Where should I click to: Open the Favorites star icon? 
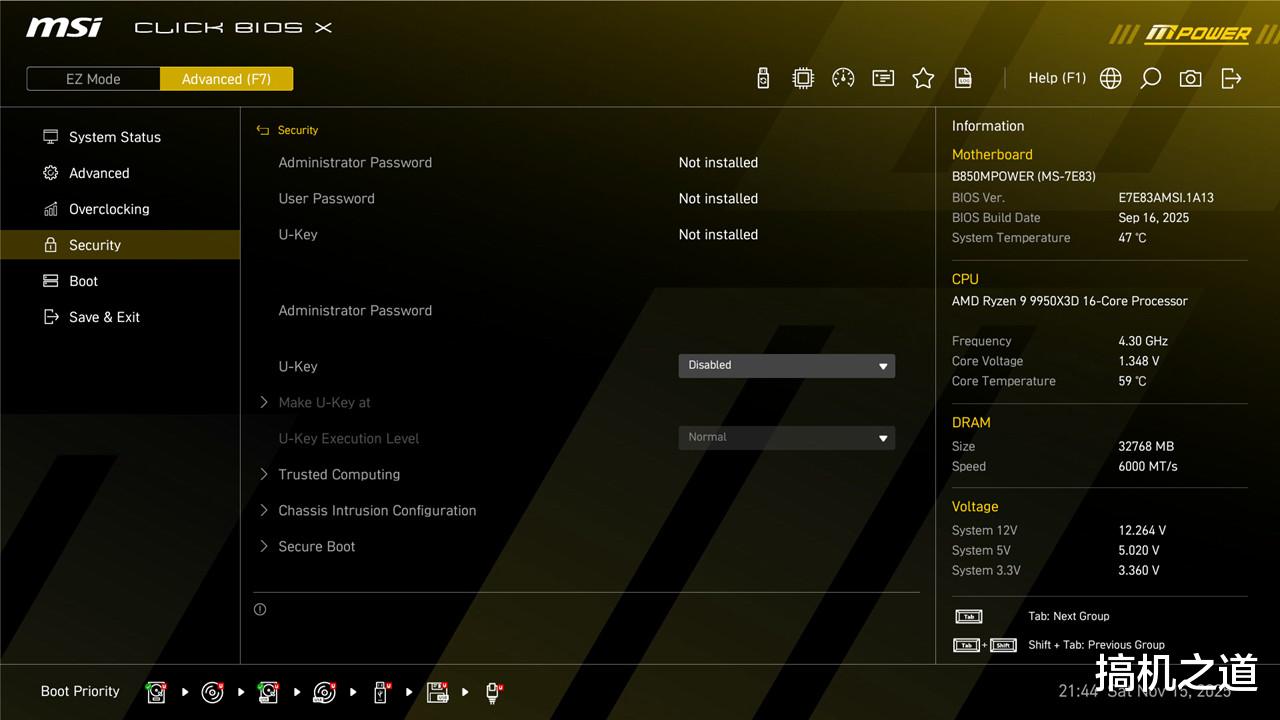923,78
